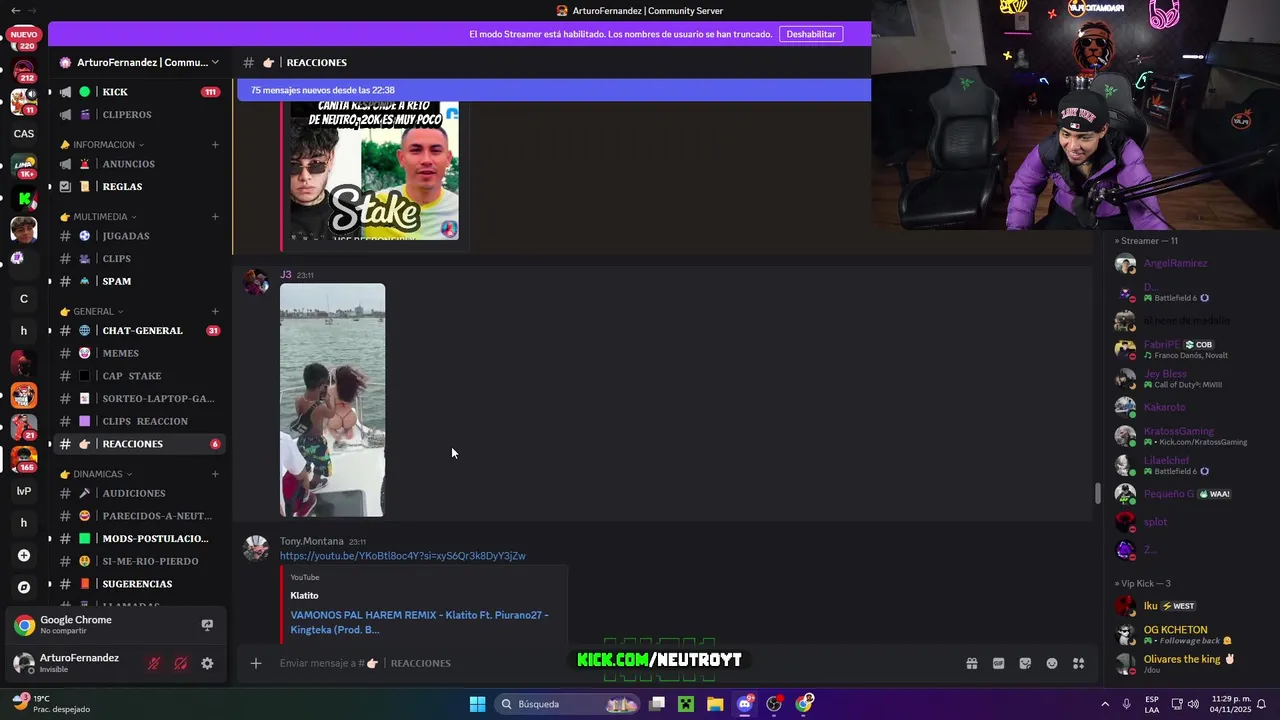Expand ArturoFernandez server dropdown menu
Image resolution: width=1280 pixels, height=720 pixels.
coord(215,62)
